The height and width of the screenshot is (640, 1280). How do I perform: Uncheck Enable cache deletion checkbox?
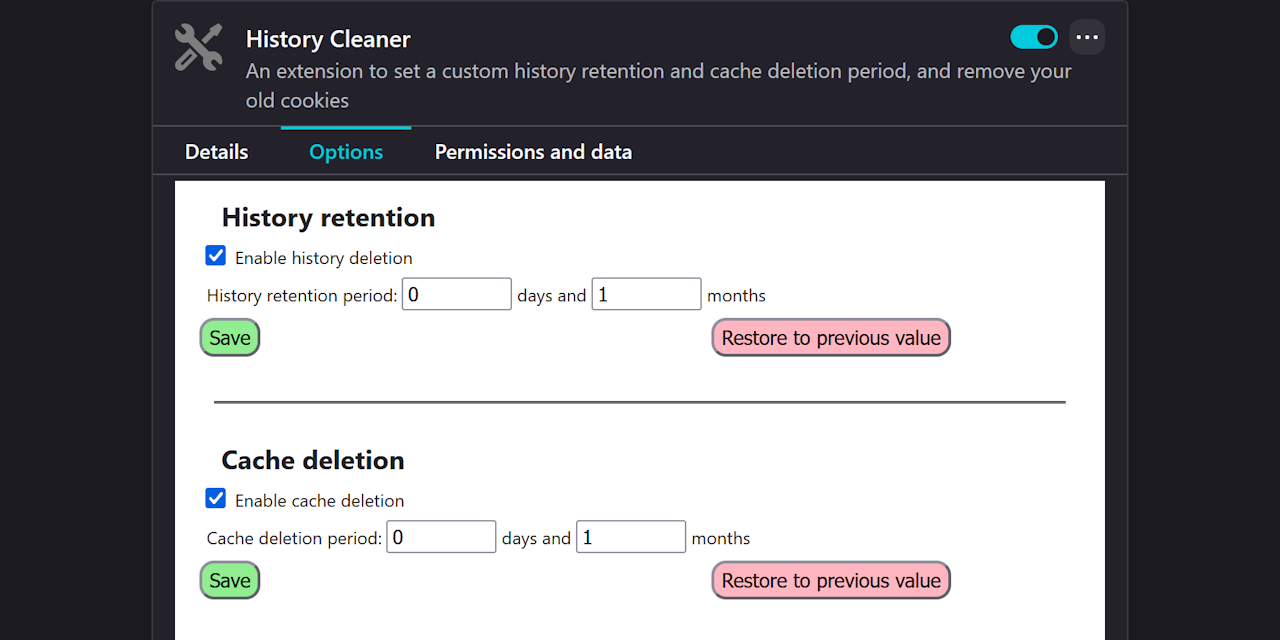(x=216, y=499)
